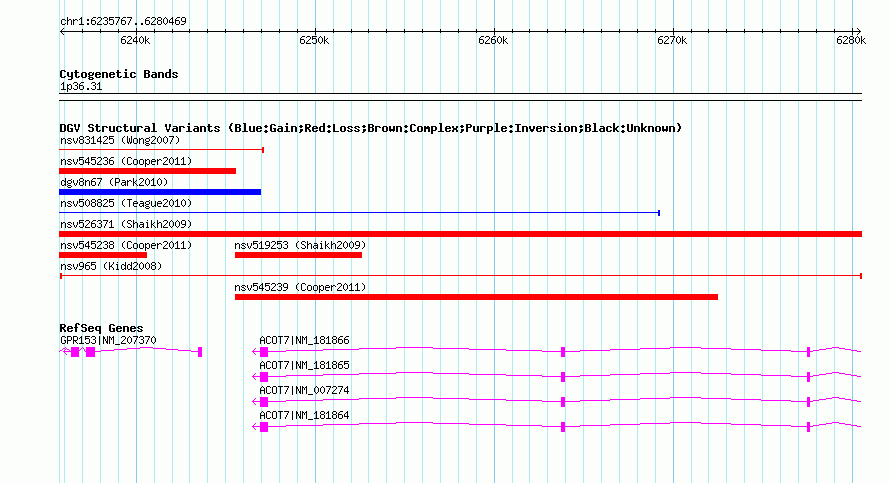Click right scroll arrow on the ruler
This screenshot has height=483, width=890.
pos(858,32)
